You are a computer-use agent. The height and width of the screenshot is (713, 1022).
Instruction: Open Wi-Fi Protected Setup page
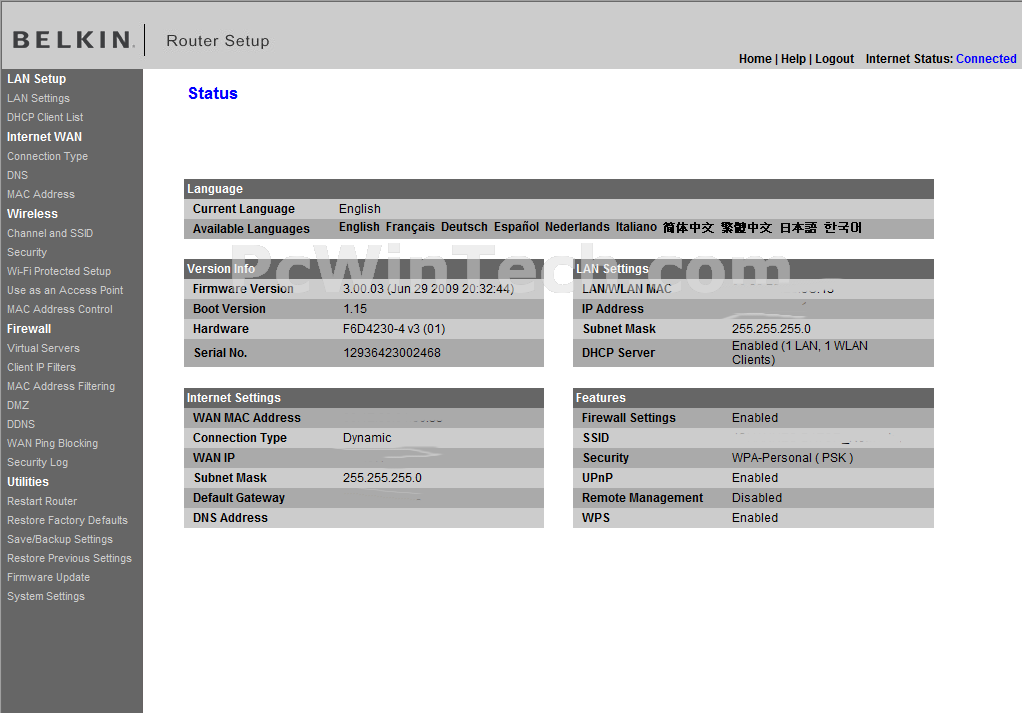coord(59,271)
